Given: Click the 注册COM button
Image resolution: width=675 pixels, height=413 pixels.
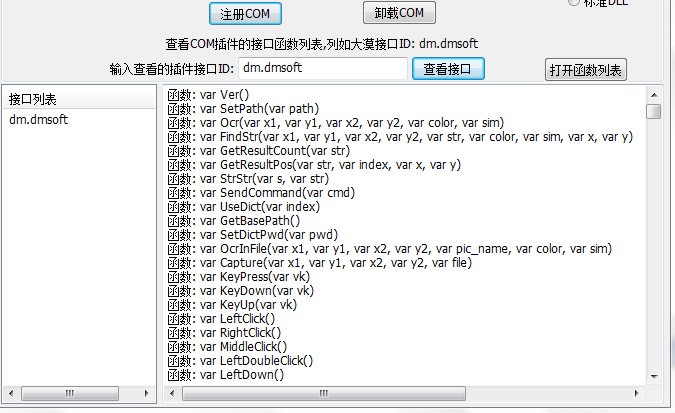Looking at the screenshot, I should coord(245,14).
